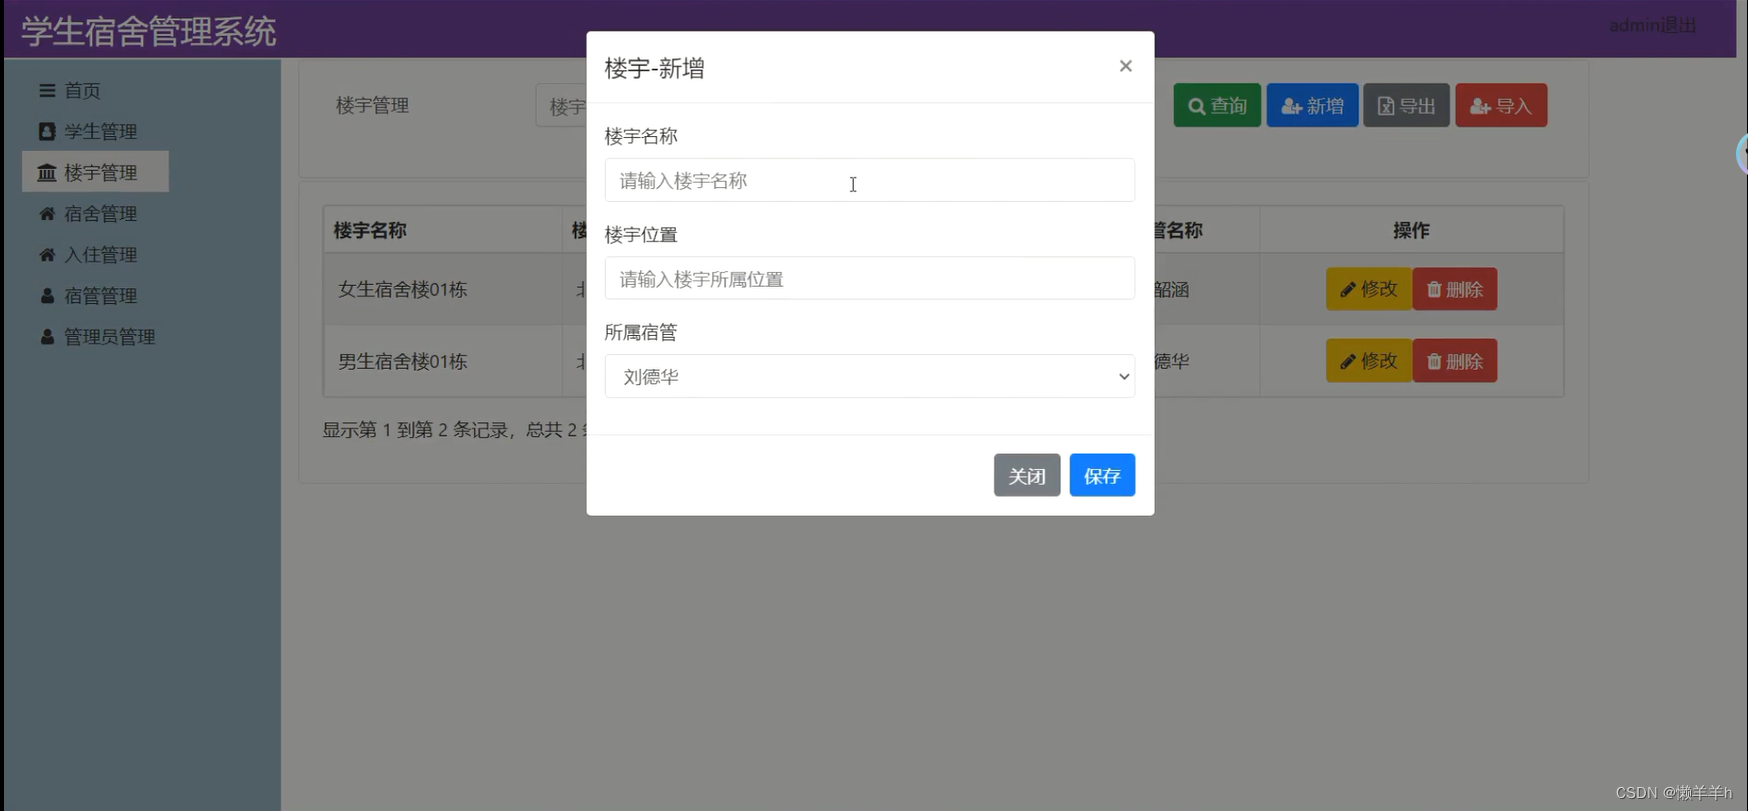Viewport: 1748px width, 811px height.
Task: Click the pencil icon for 男生宿舍楼01栋
Action: click(1348, 362)
